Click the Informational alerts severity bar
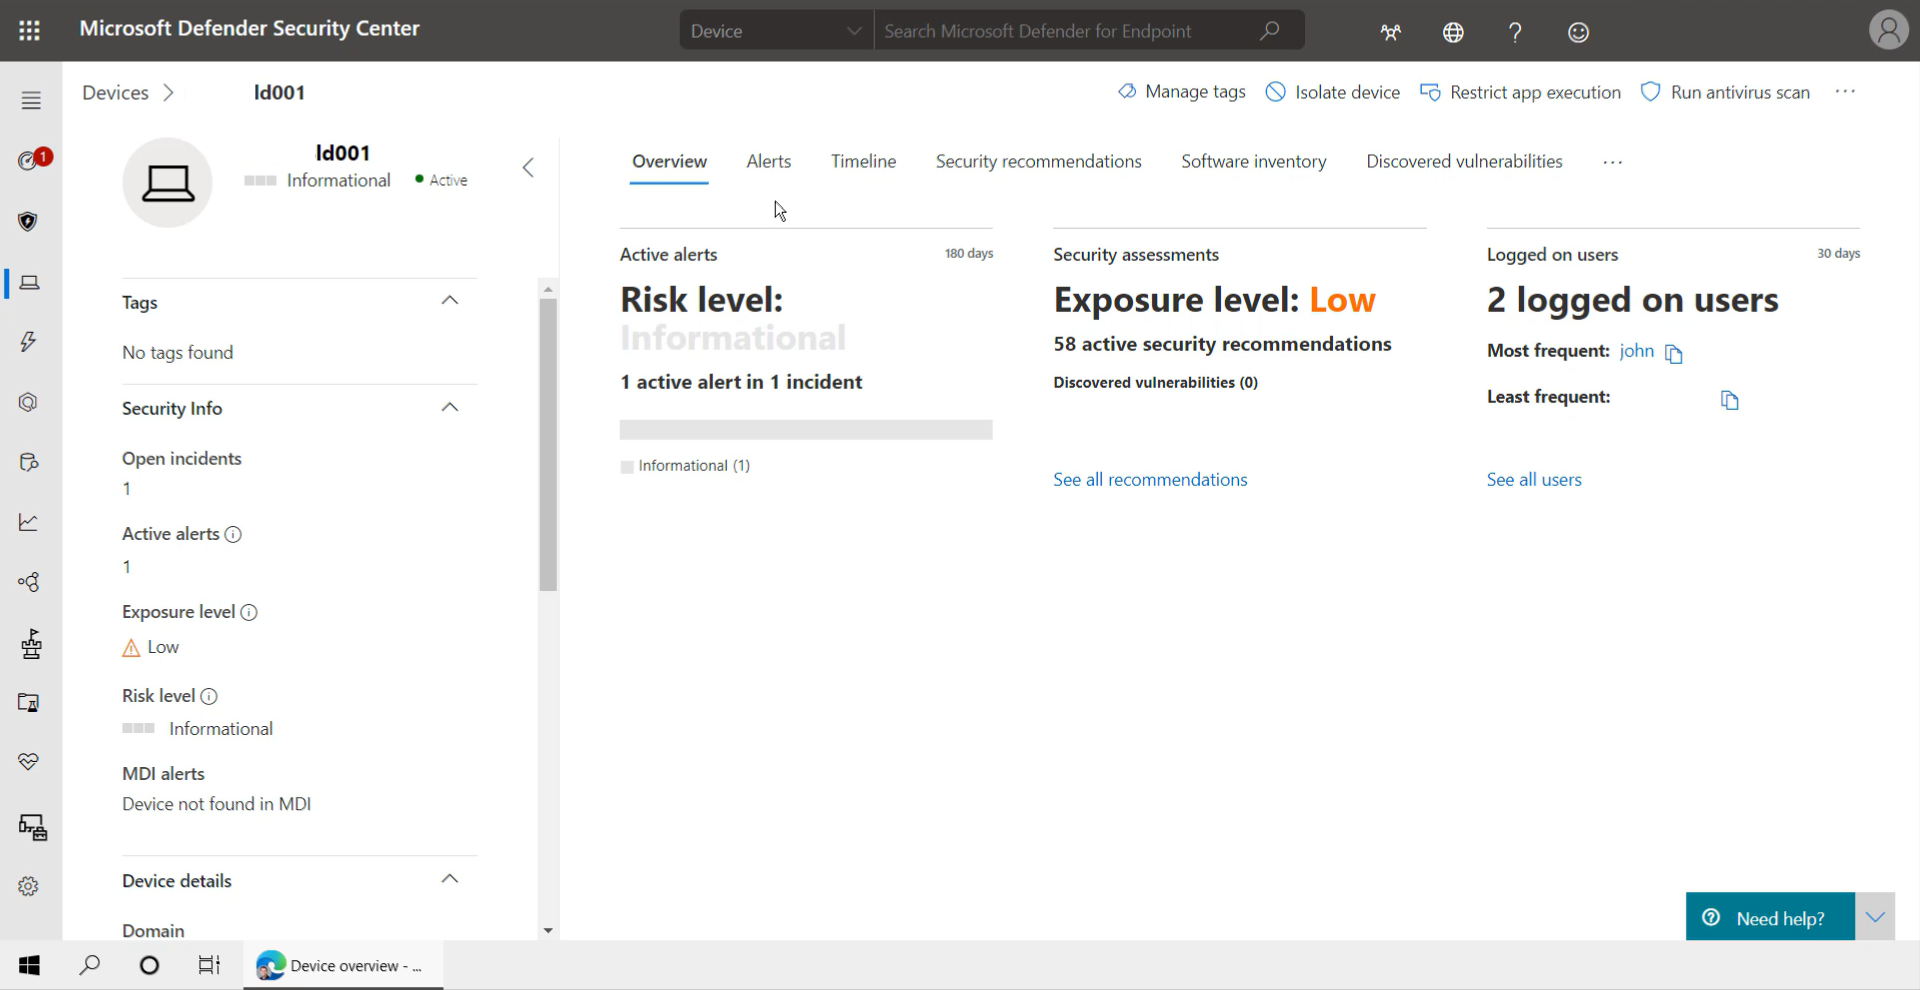Screen dimensions: 1920x990 coord(806,430)
